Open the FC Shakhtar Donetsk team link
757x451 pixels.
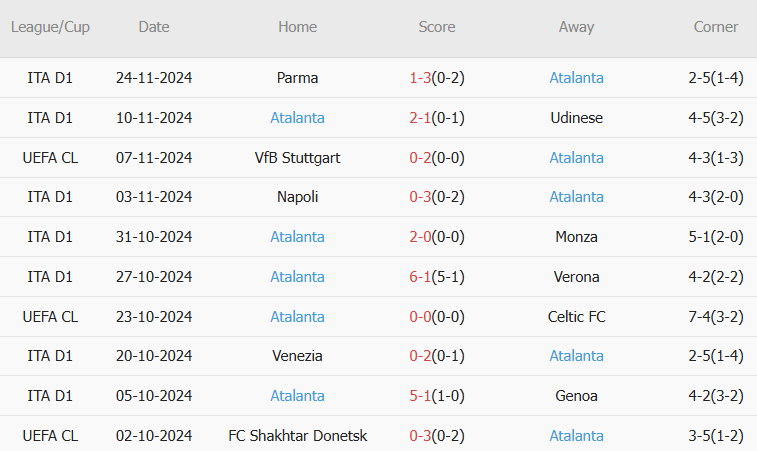(297, 436)
